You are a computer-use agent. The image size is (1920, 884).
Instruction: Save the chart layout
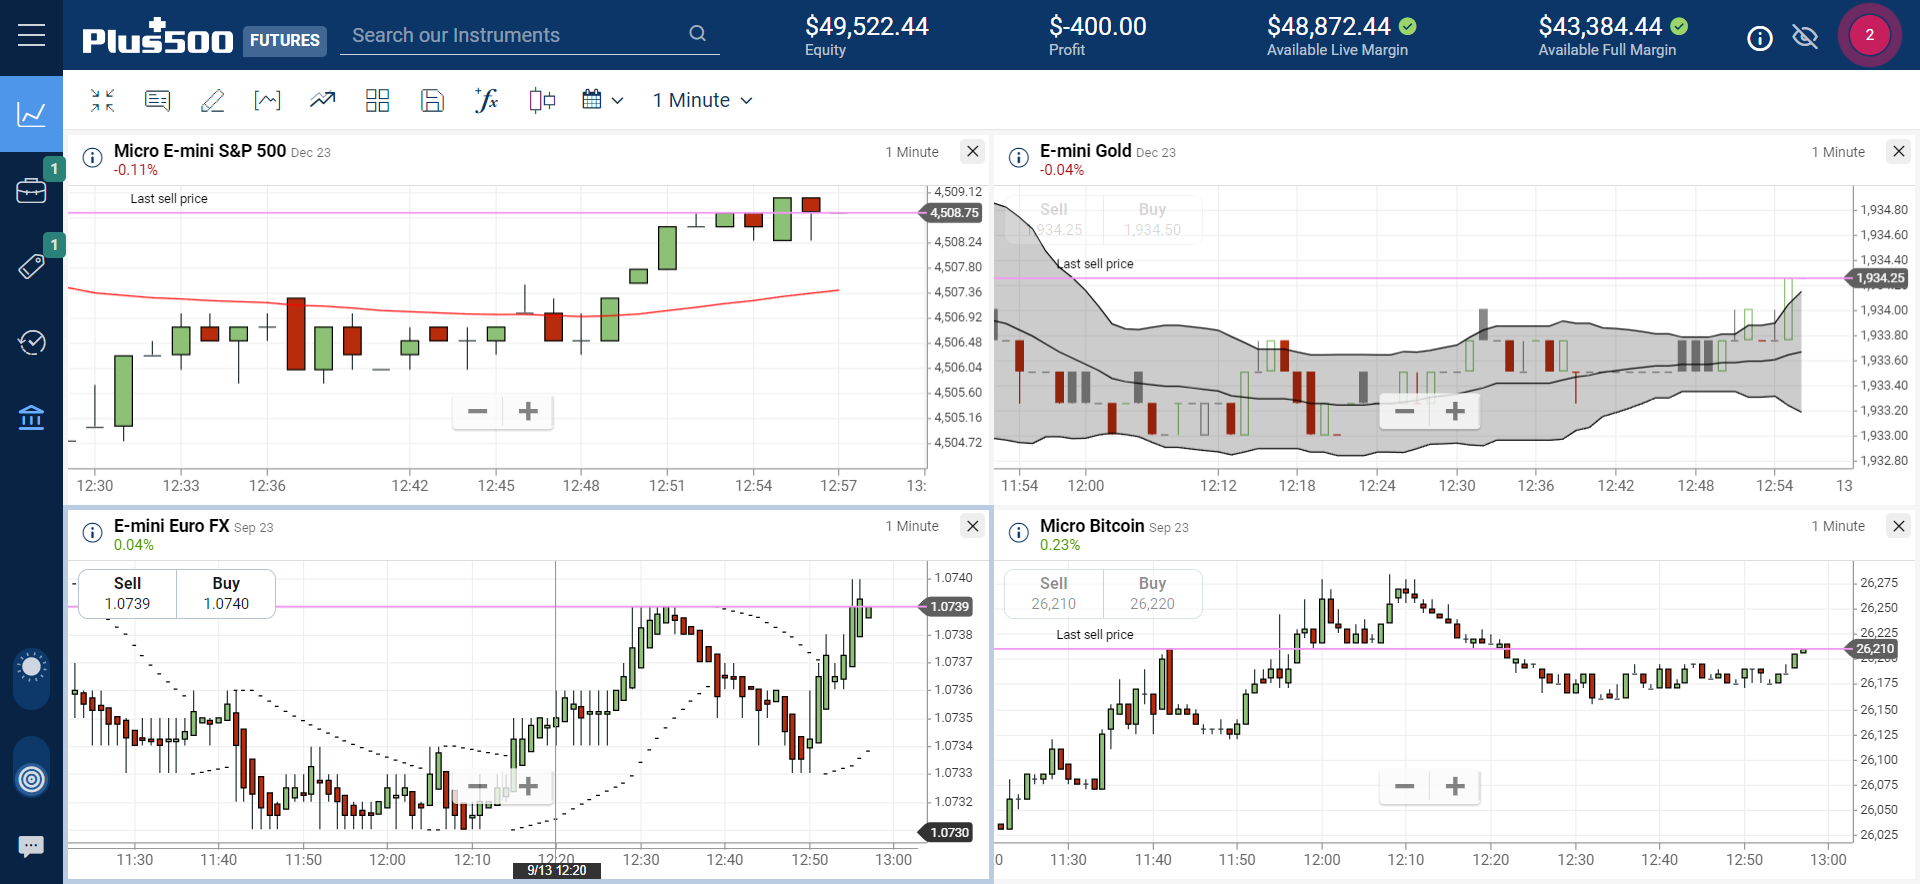click(432, 100)
